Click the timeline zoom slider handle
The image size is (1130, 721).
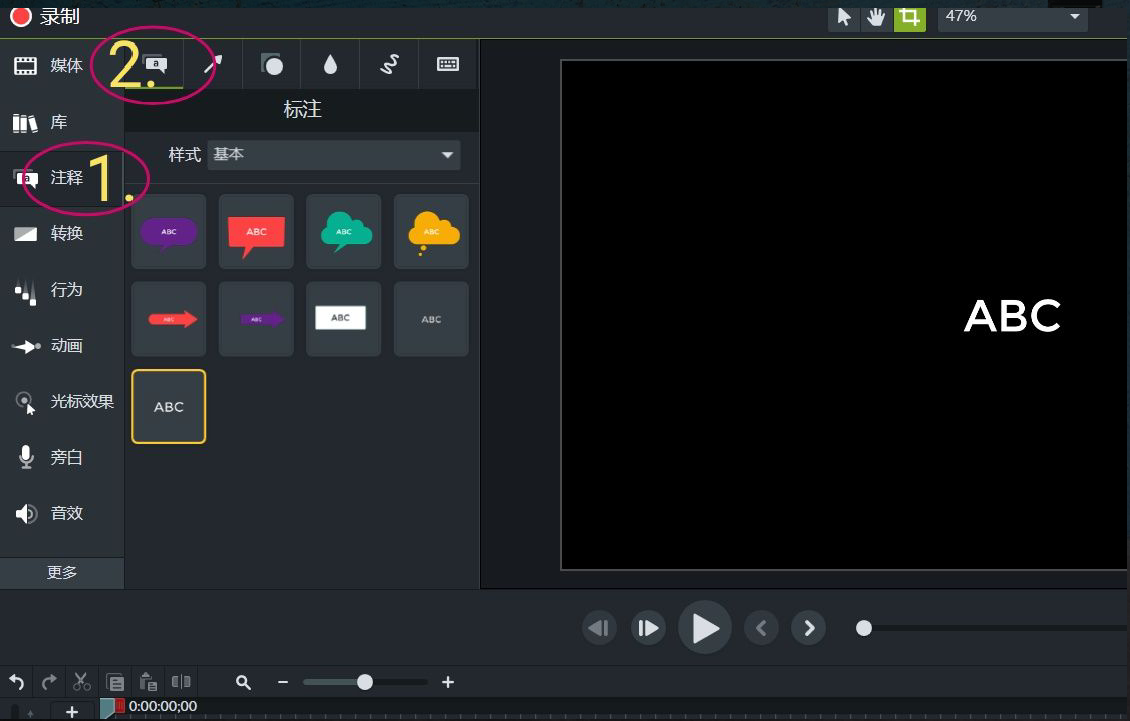(365, 682)
